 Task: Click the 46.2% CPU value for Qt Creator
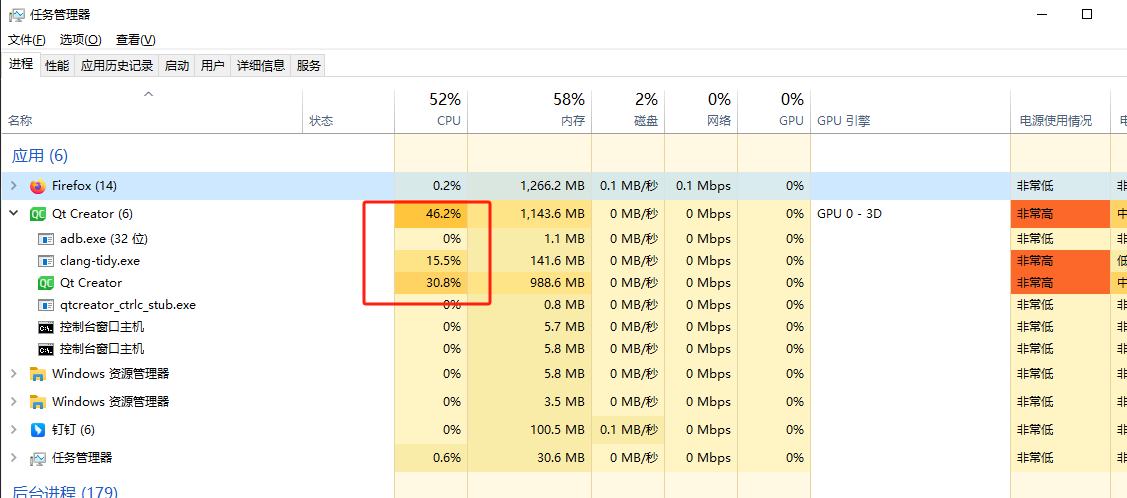[x=443, y=213]
